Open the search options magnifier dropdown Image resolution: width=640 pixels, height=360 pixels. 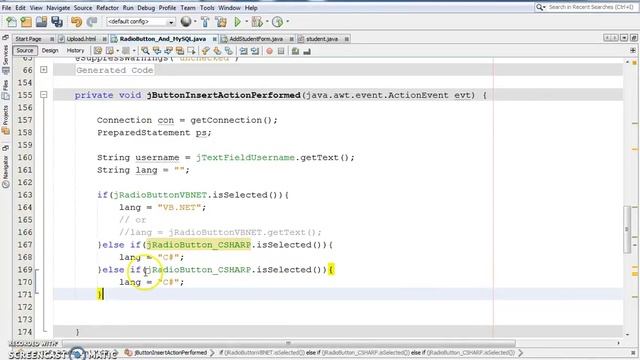541,7
